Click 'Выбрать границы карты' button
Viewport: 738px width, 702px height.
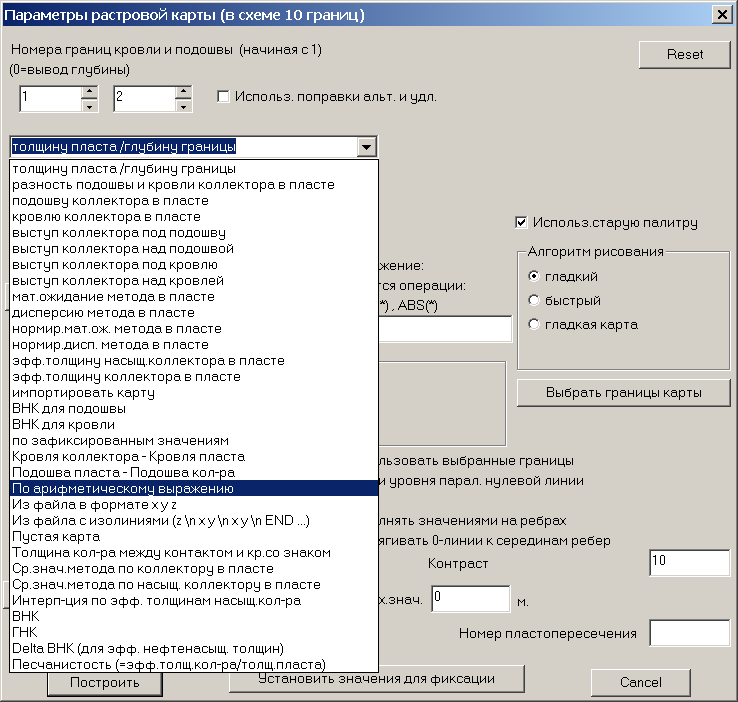tap(623, 392)
